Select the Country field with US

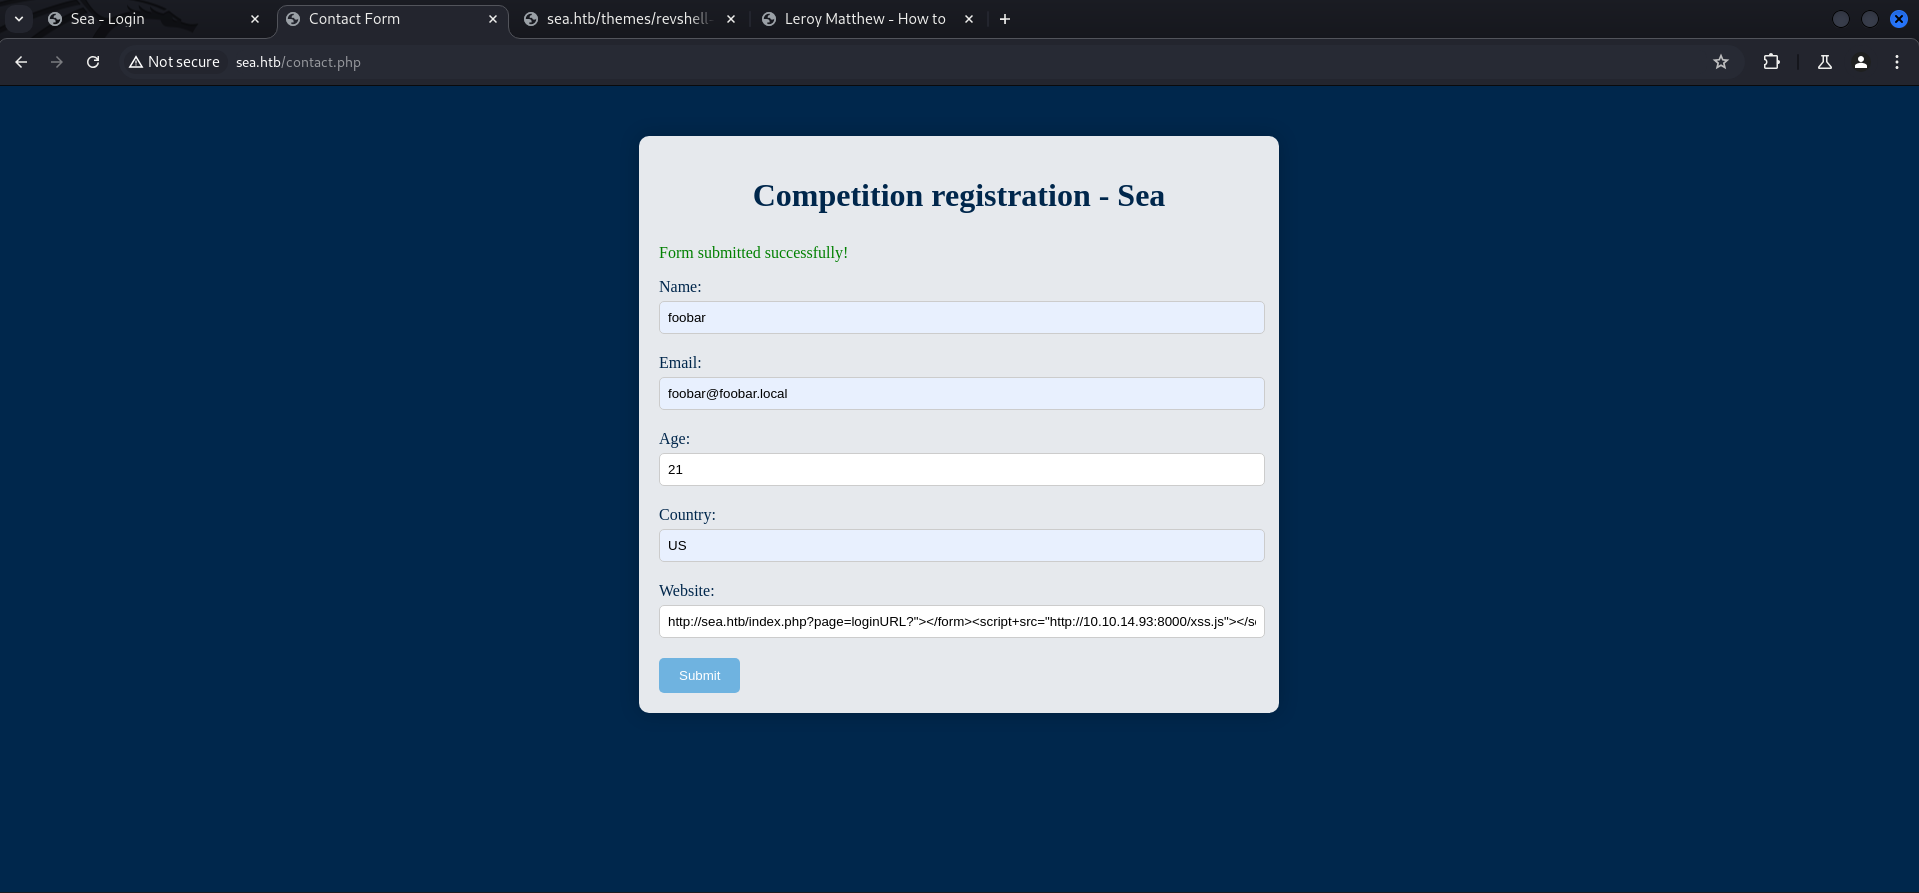pyautogui.click(x=961, y=546)
